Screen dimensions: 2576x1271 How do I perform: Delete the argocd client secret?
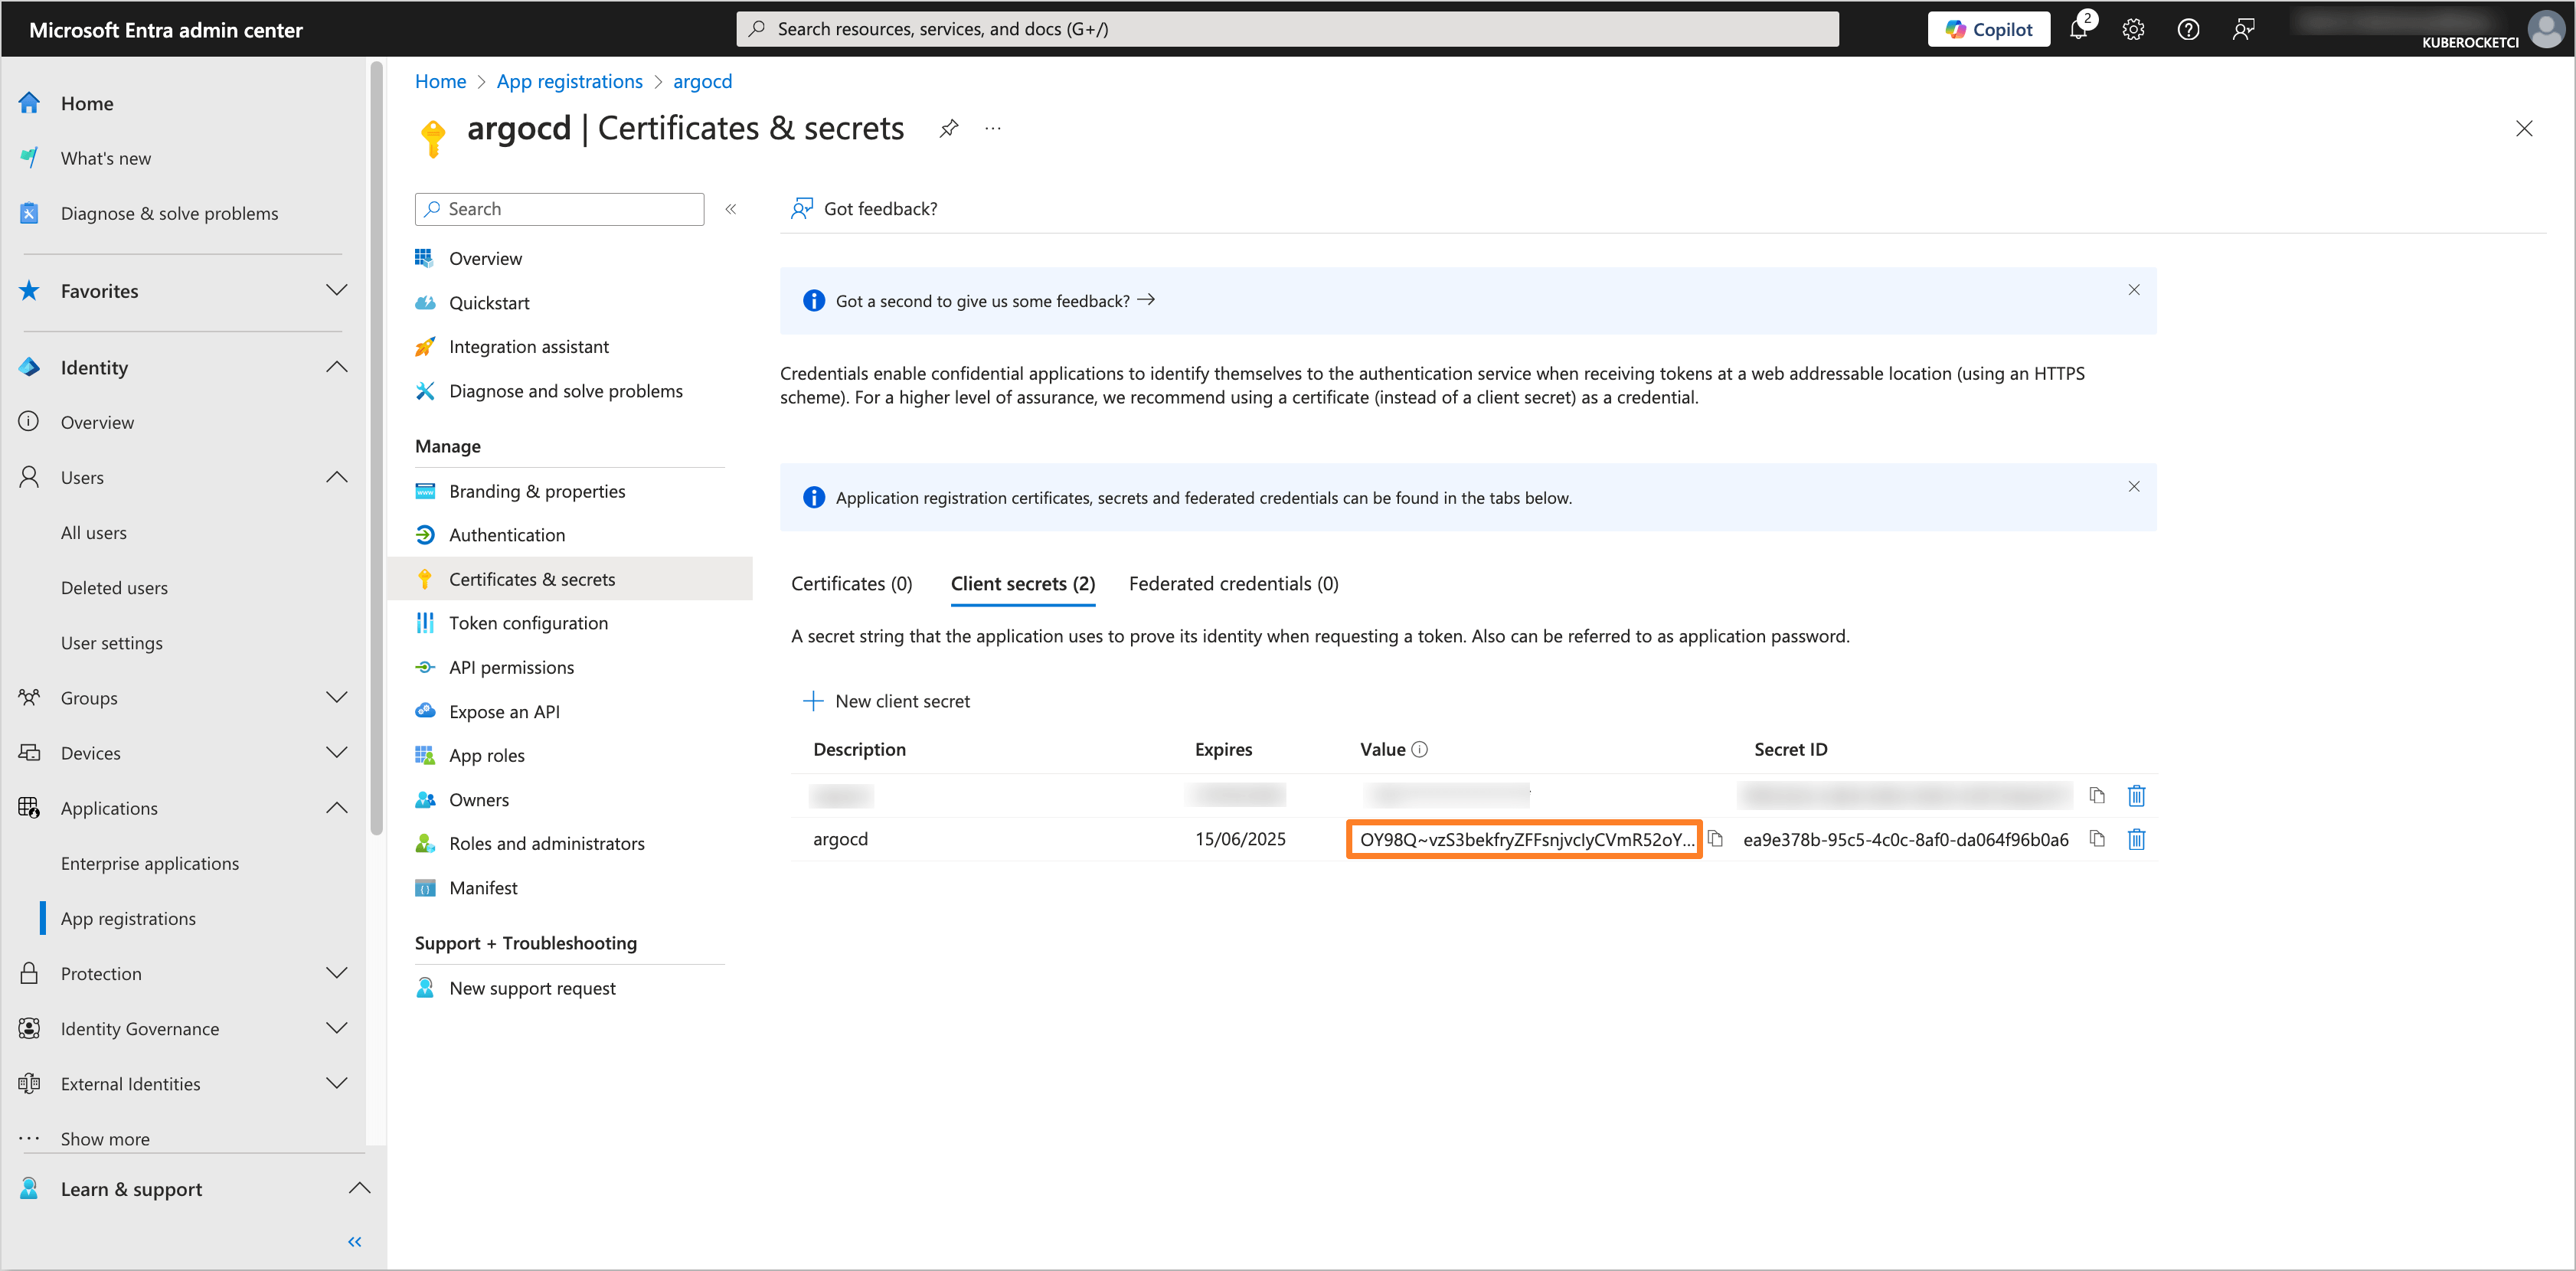click(x=2136, y=839)
